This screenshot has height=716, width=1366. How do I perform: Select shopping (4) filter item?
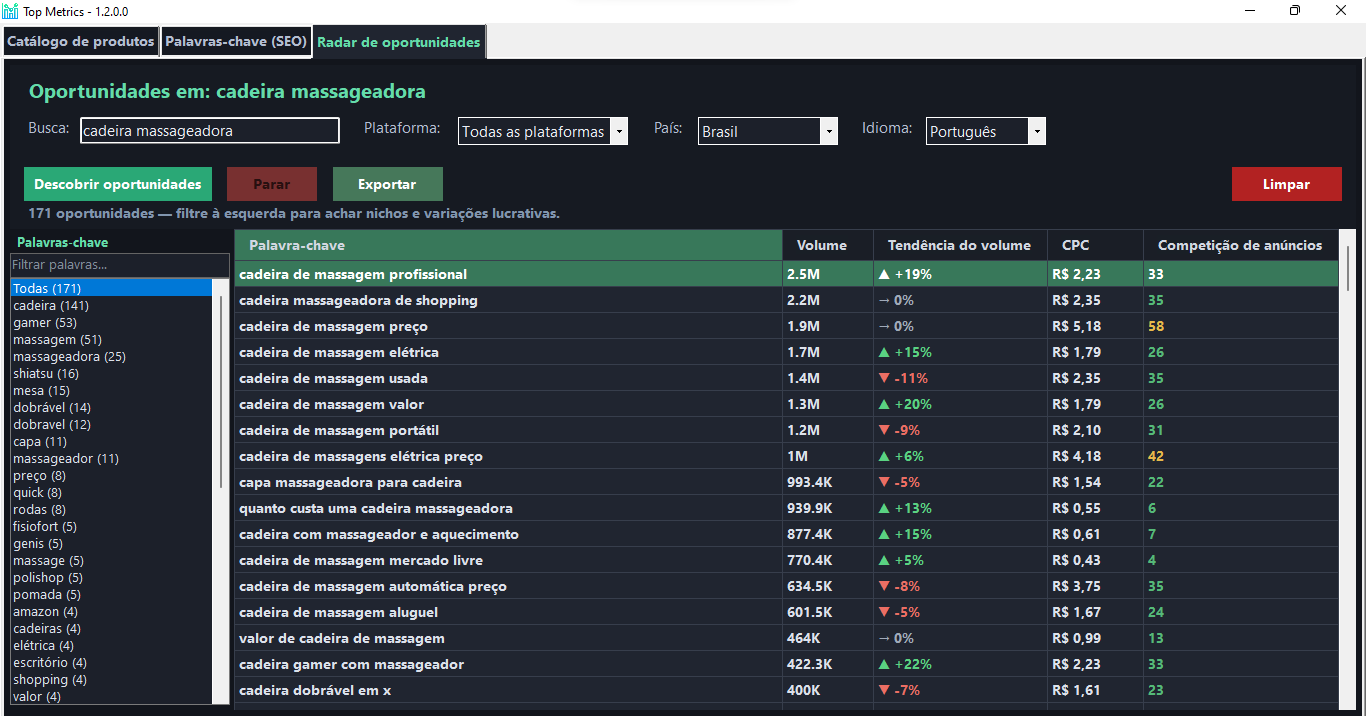111,679
